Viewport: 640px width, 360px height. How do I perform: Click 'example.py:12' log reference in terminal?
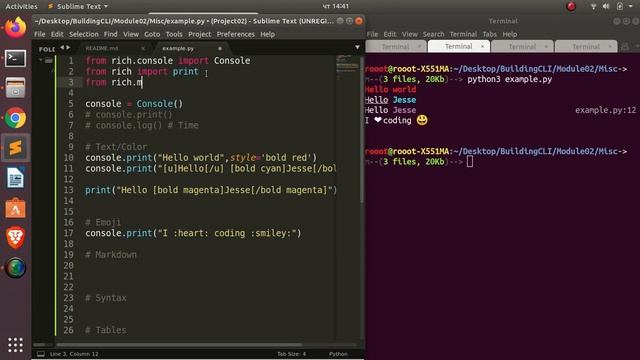point(605,110)
